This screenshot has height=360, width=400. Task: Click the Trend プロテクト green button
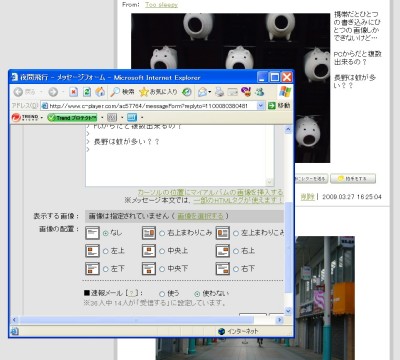click(72, 118)
